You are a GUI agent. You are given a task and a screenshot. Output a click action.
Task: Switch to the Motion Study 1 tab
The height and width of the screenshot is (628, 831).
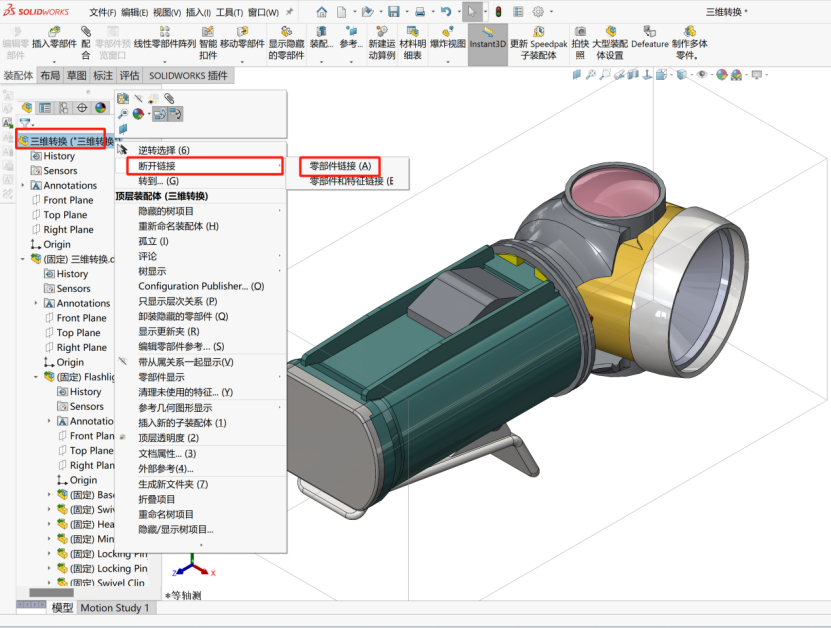pos(115,608)
